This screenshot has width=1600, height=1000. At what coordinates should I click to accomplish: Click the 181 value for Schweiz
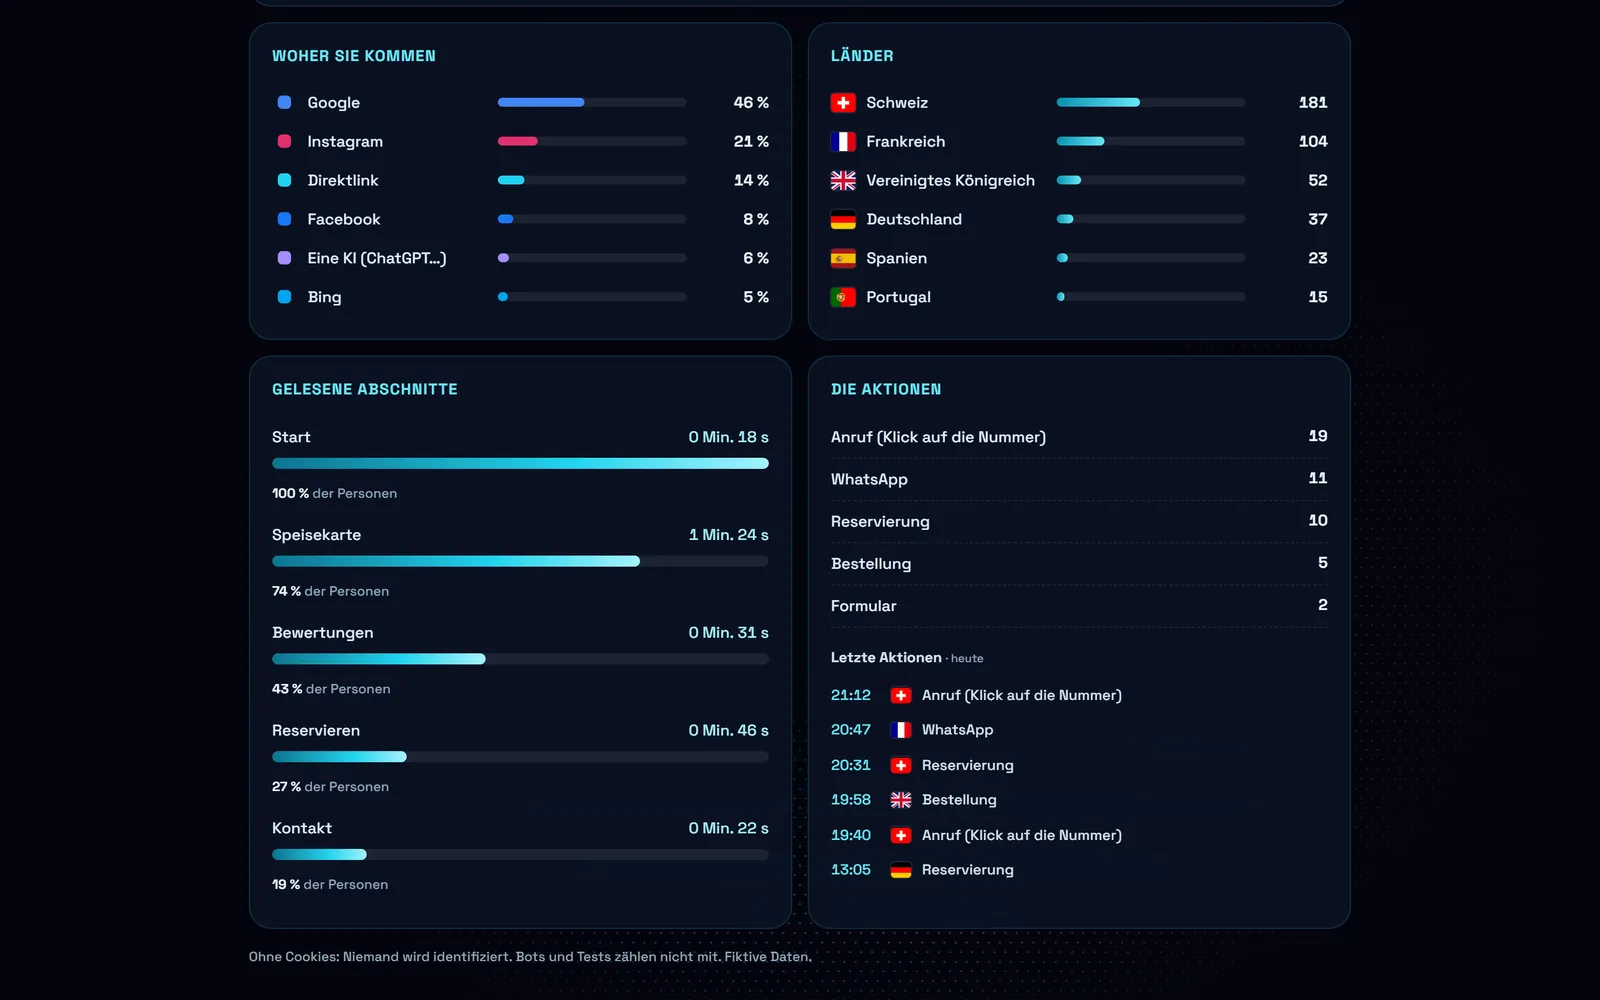[x=1313, y=103]
